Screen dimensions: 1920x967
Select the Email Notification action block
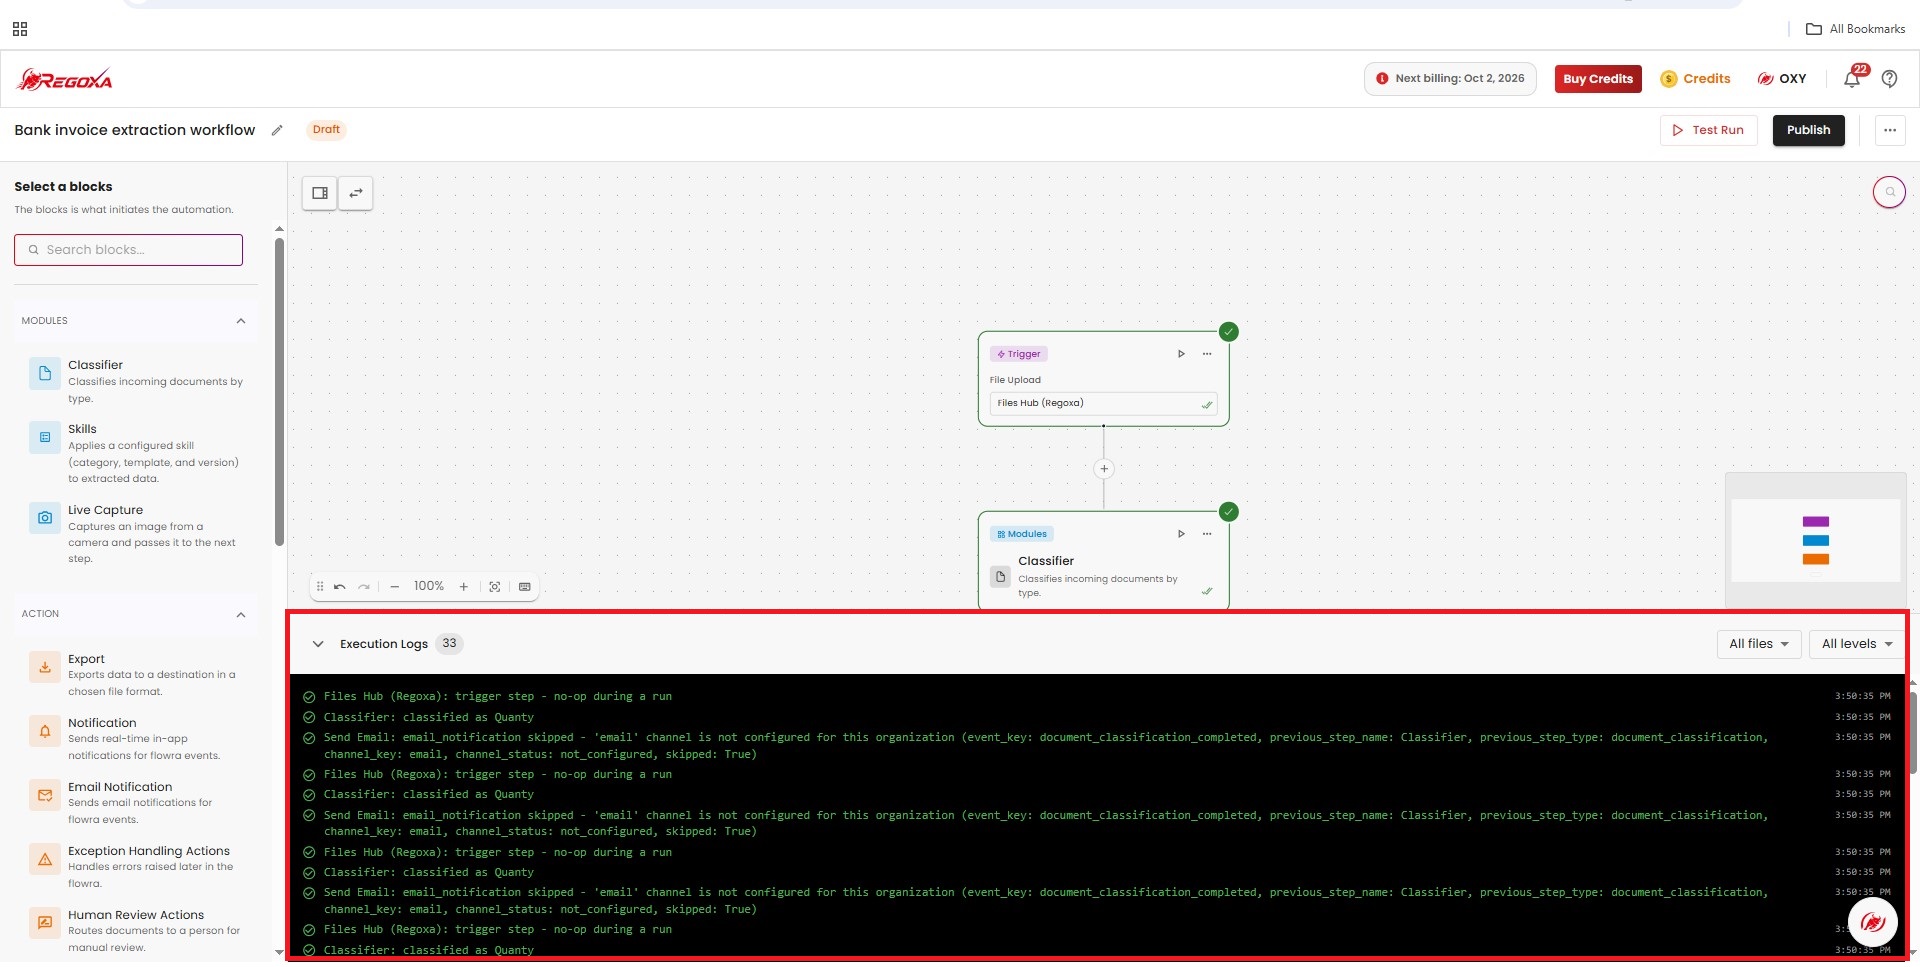point(137,803)
